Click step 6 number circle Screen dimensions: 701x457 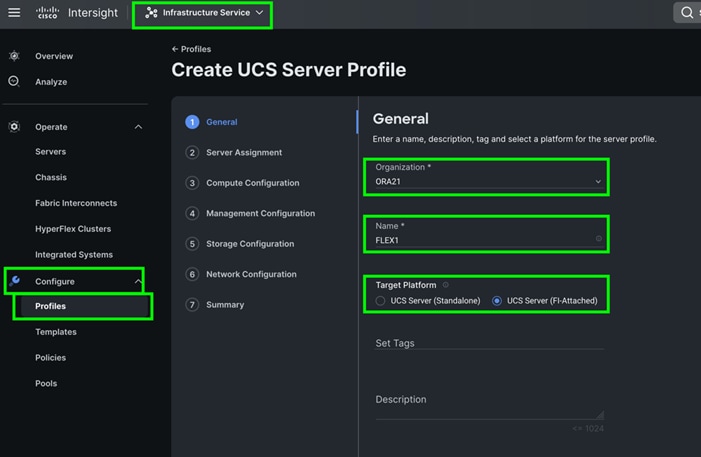click(x=192, y=274)
